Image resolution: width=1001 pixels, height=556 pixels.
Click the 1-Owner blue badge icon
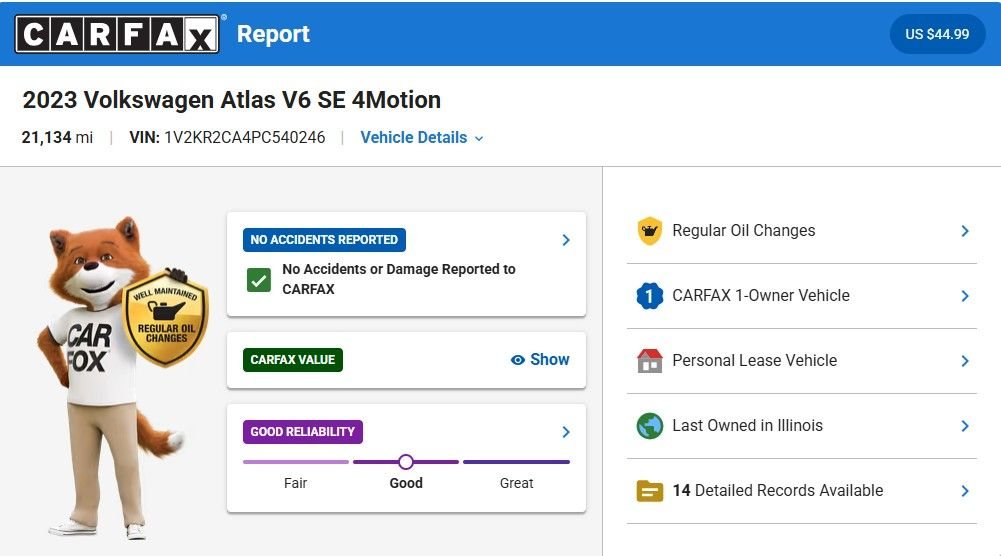click(650, 296)
